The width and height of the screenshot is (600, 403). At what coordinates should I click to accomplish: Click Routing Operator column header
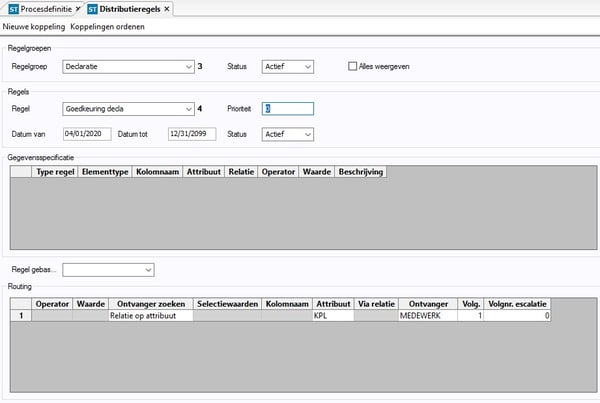pyautogui.click(x=52, y=304)
